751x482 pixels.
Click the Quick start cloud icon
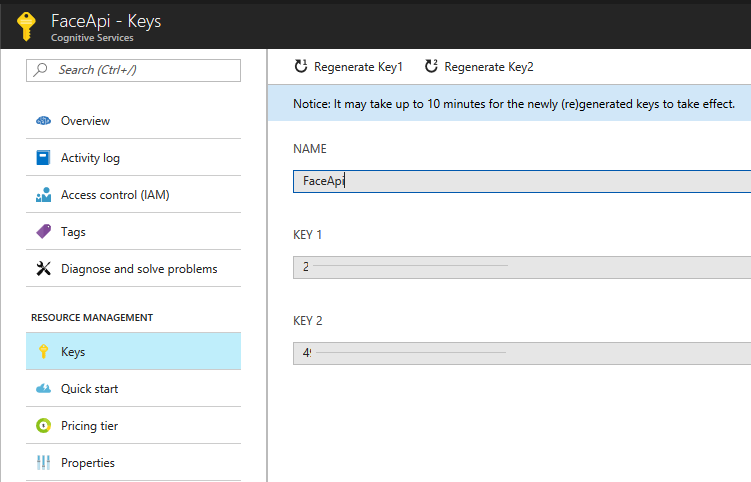(43, 388)
